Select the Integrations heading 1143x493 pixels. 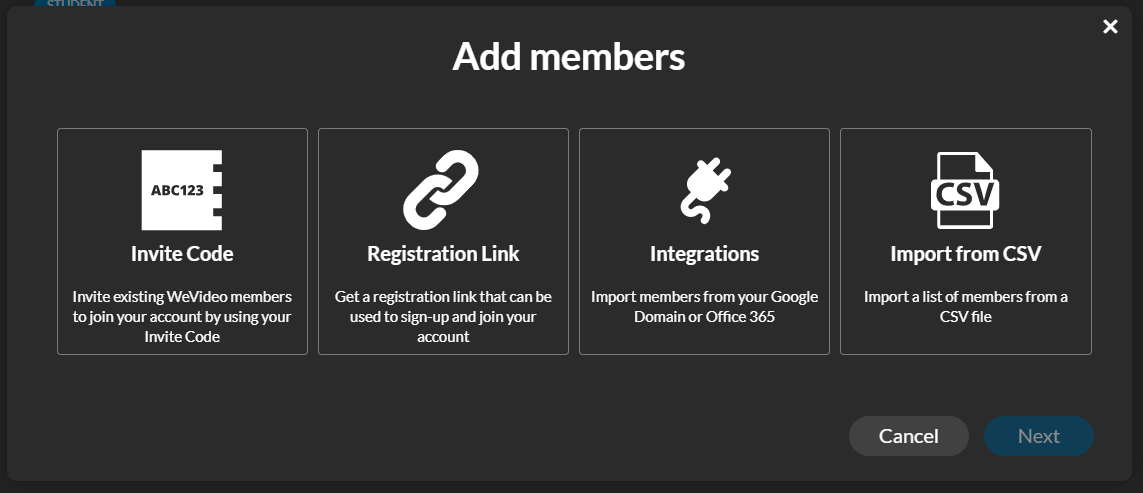[704, 254]
